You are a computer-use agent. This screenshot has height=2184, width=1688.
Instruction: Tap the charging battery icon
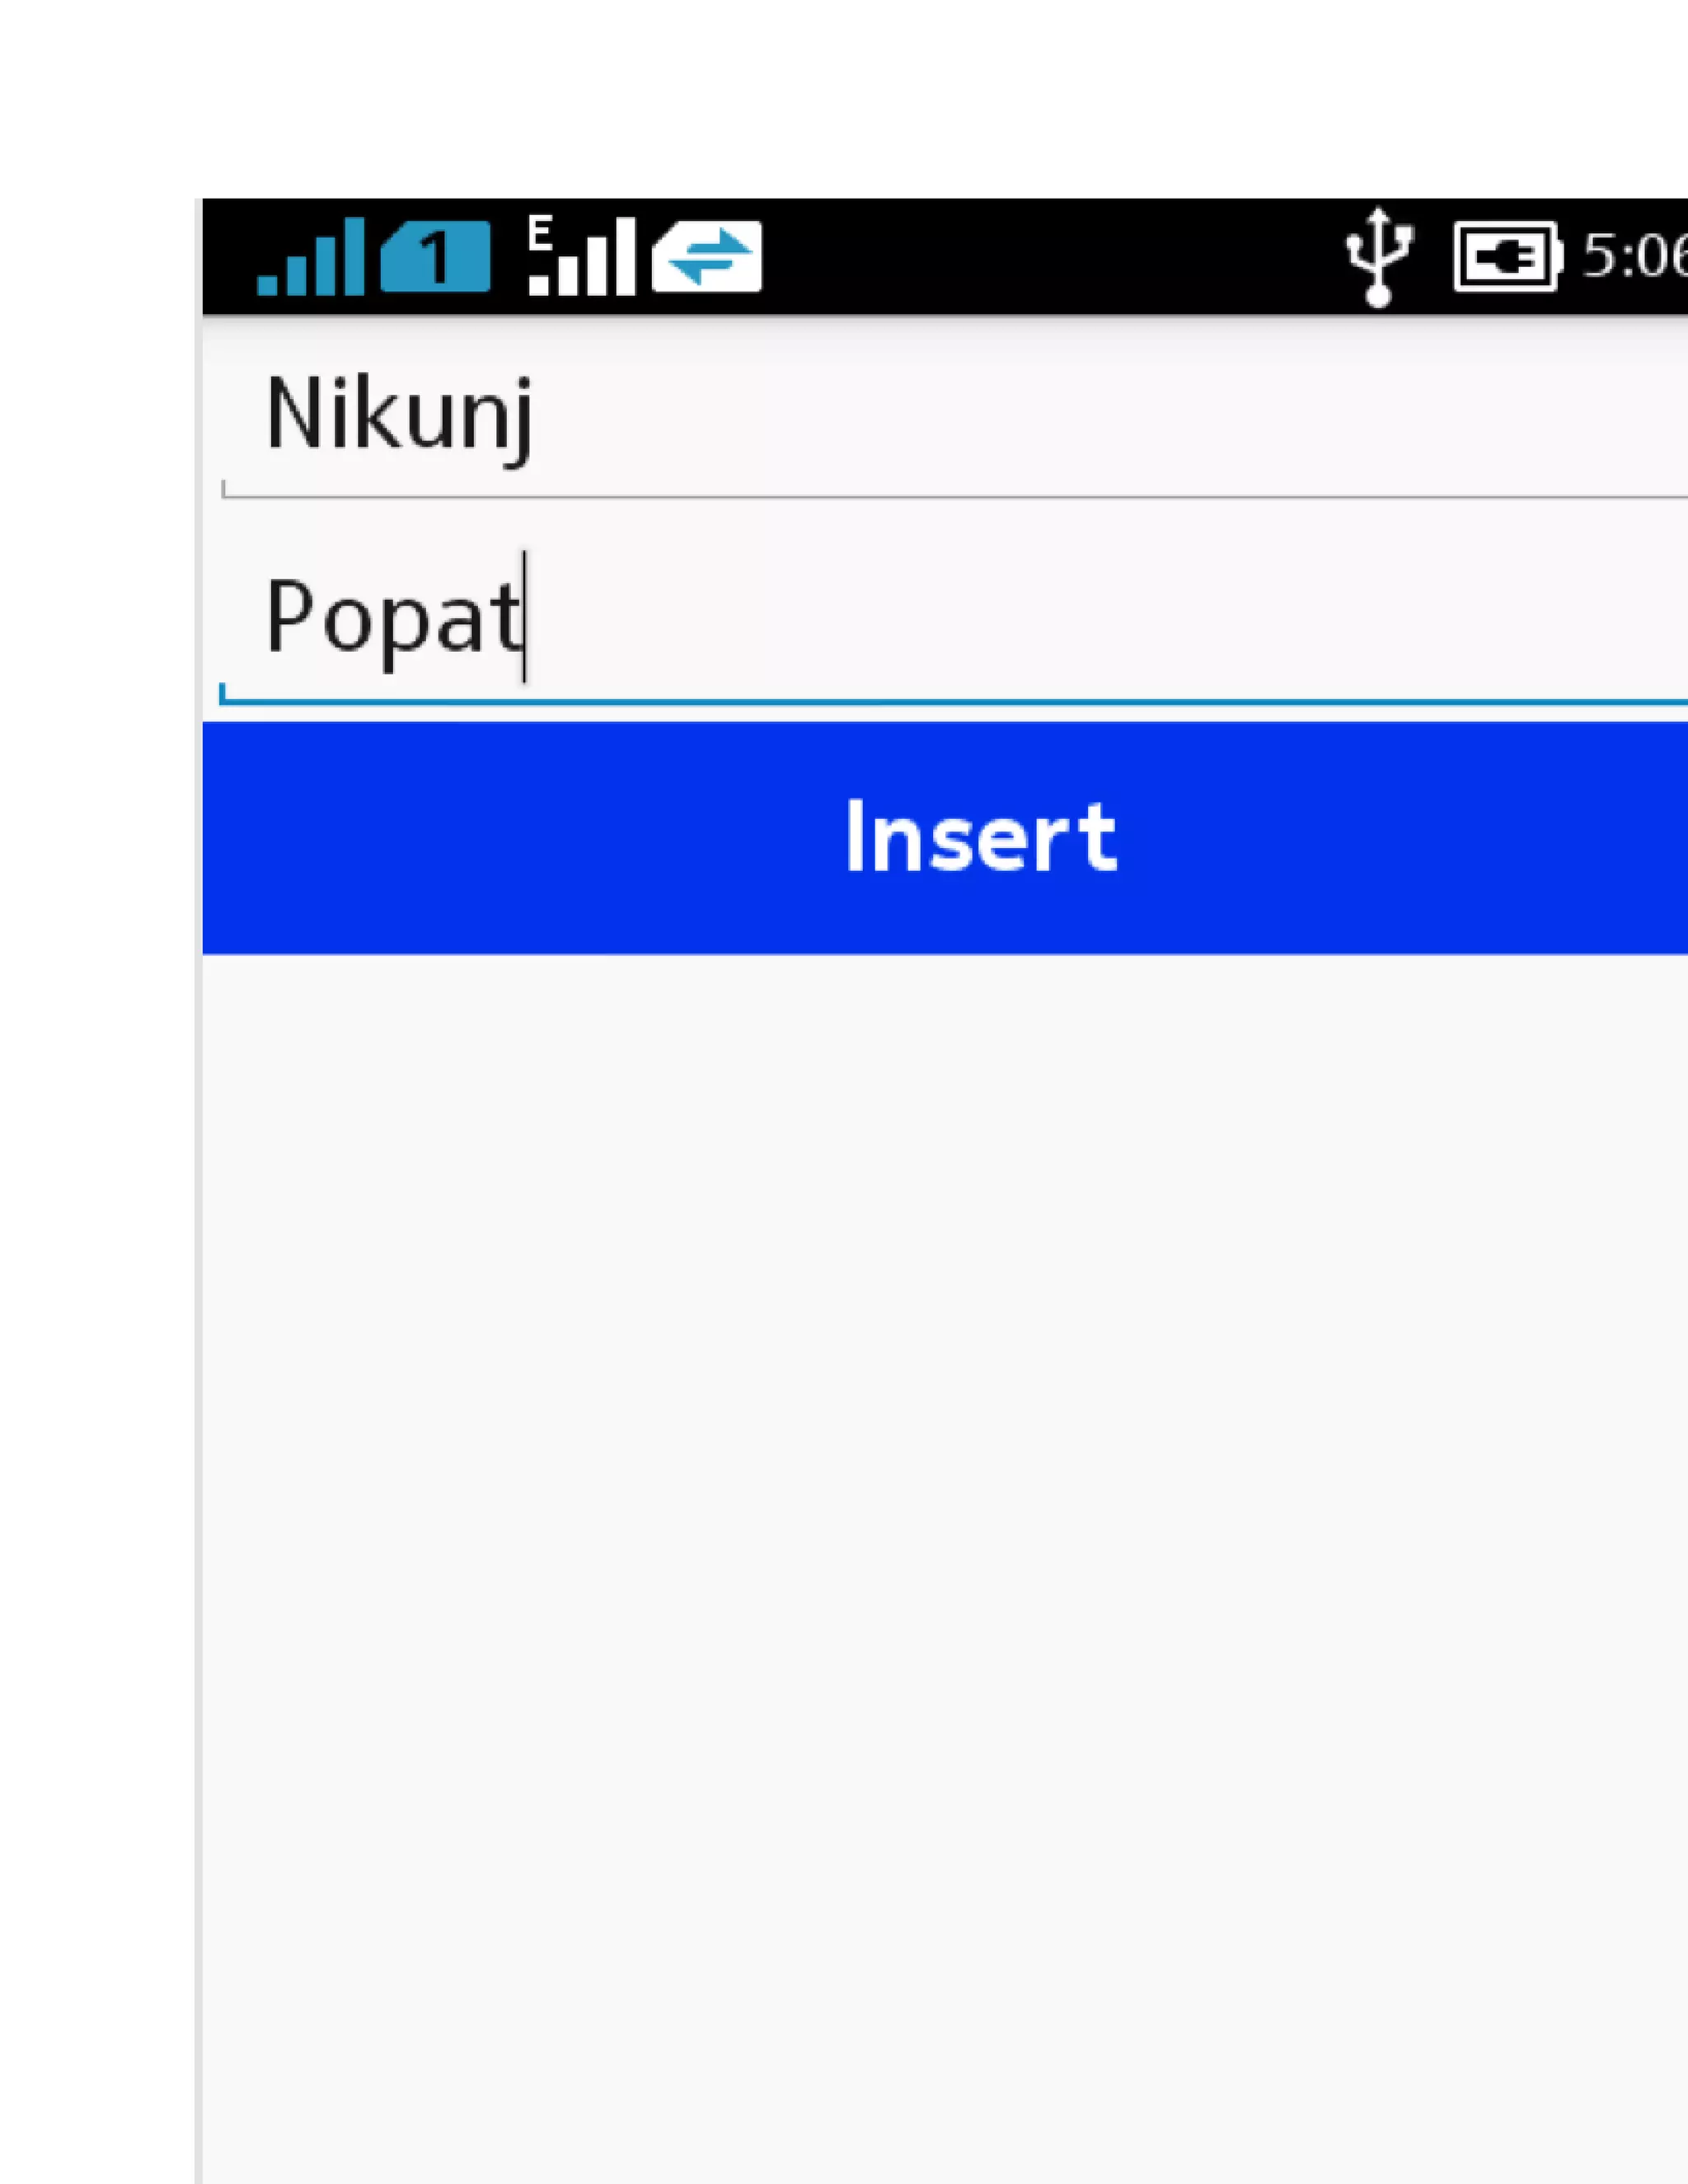click(1508, 257)
